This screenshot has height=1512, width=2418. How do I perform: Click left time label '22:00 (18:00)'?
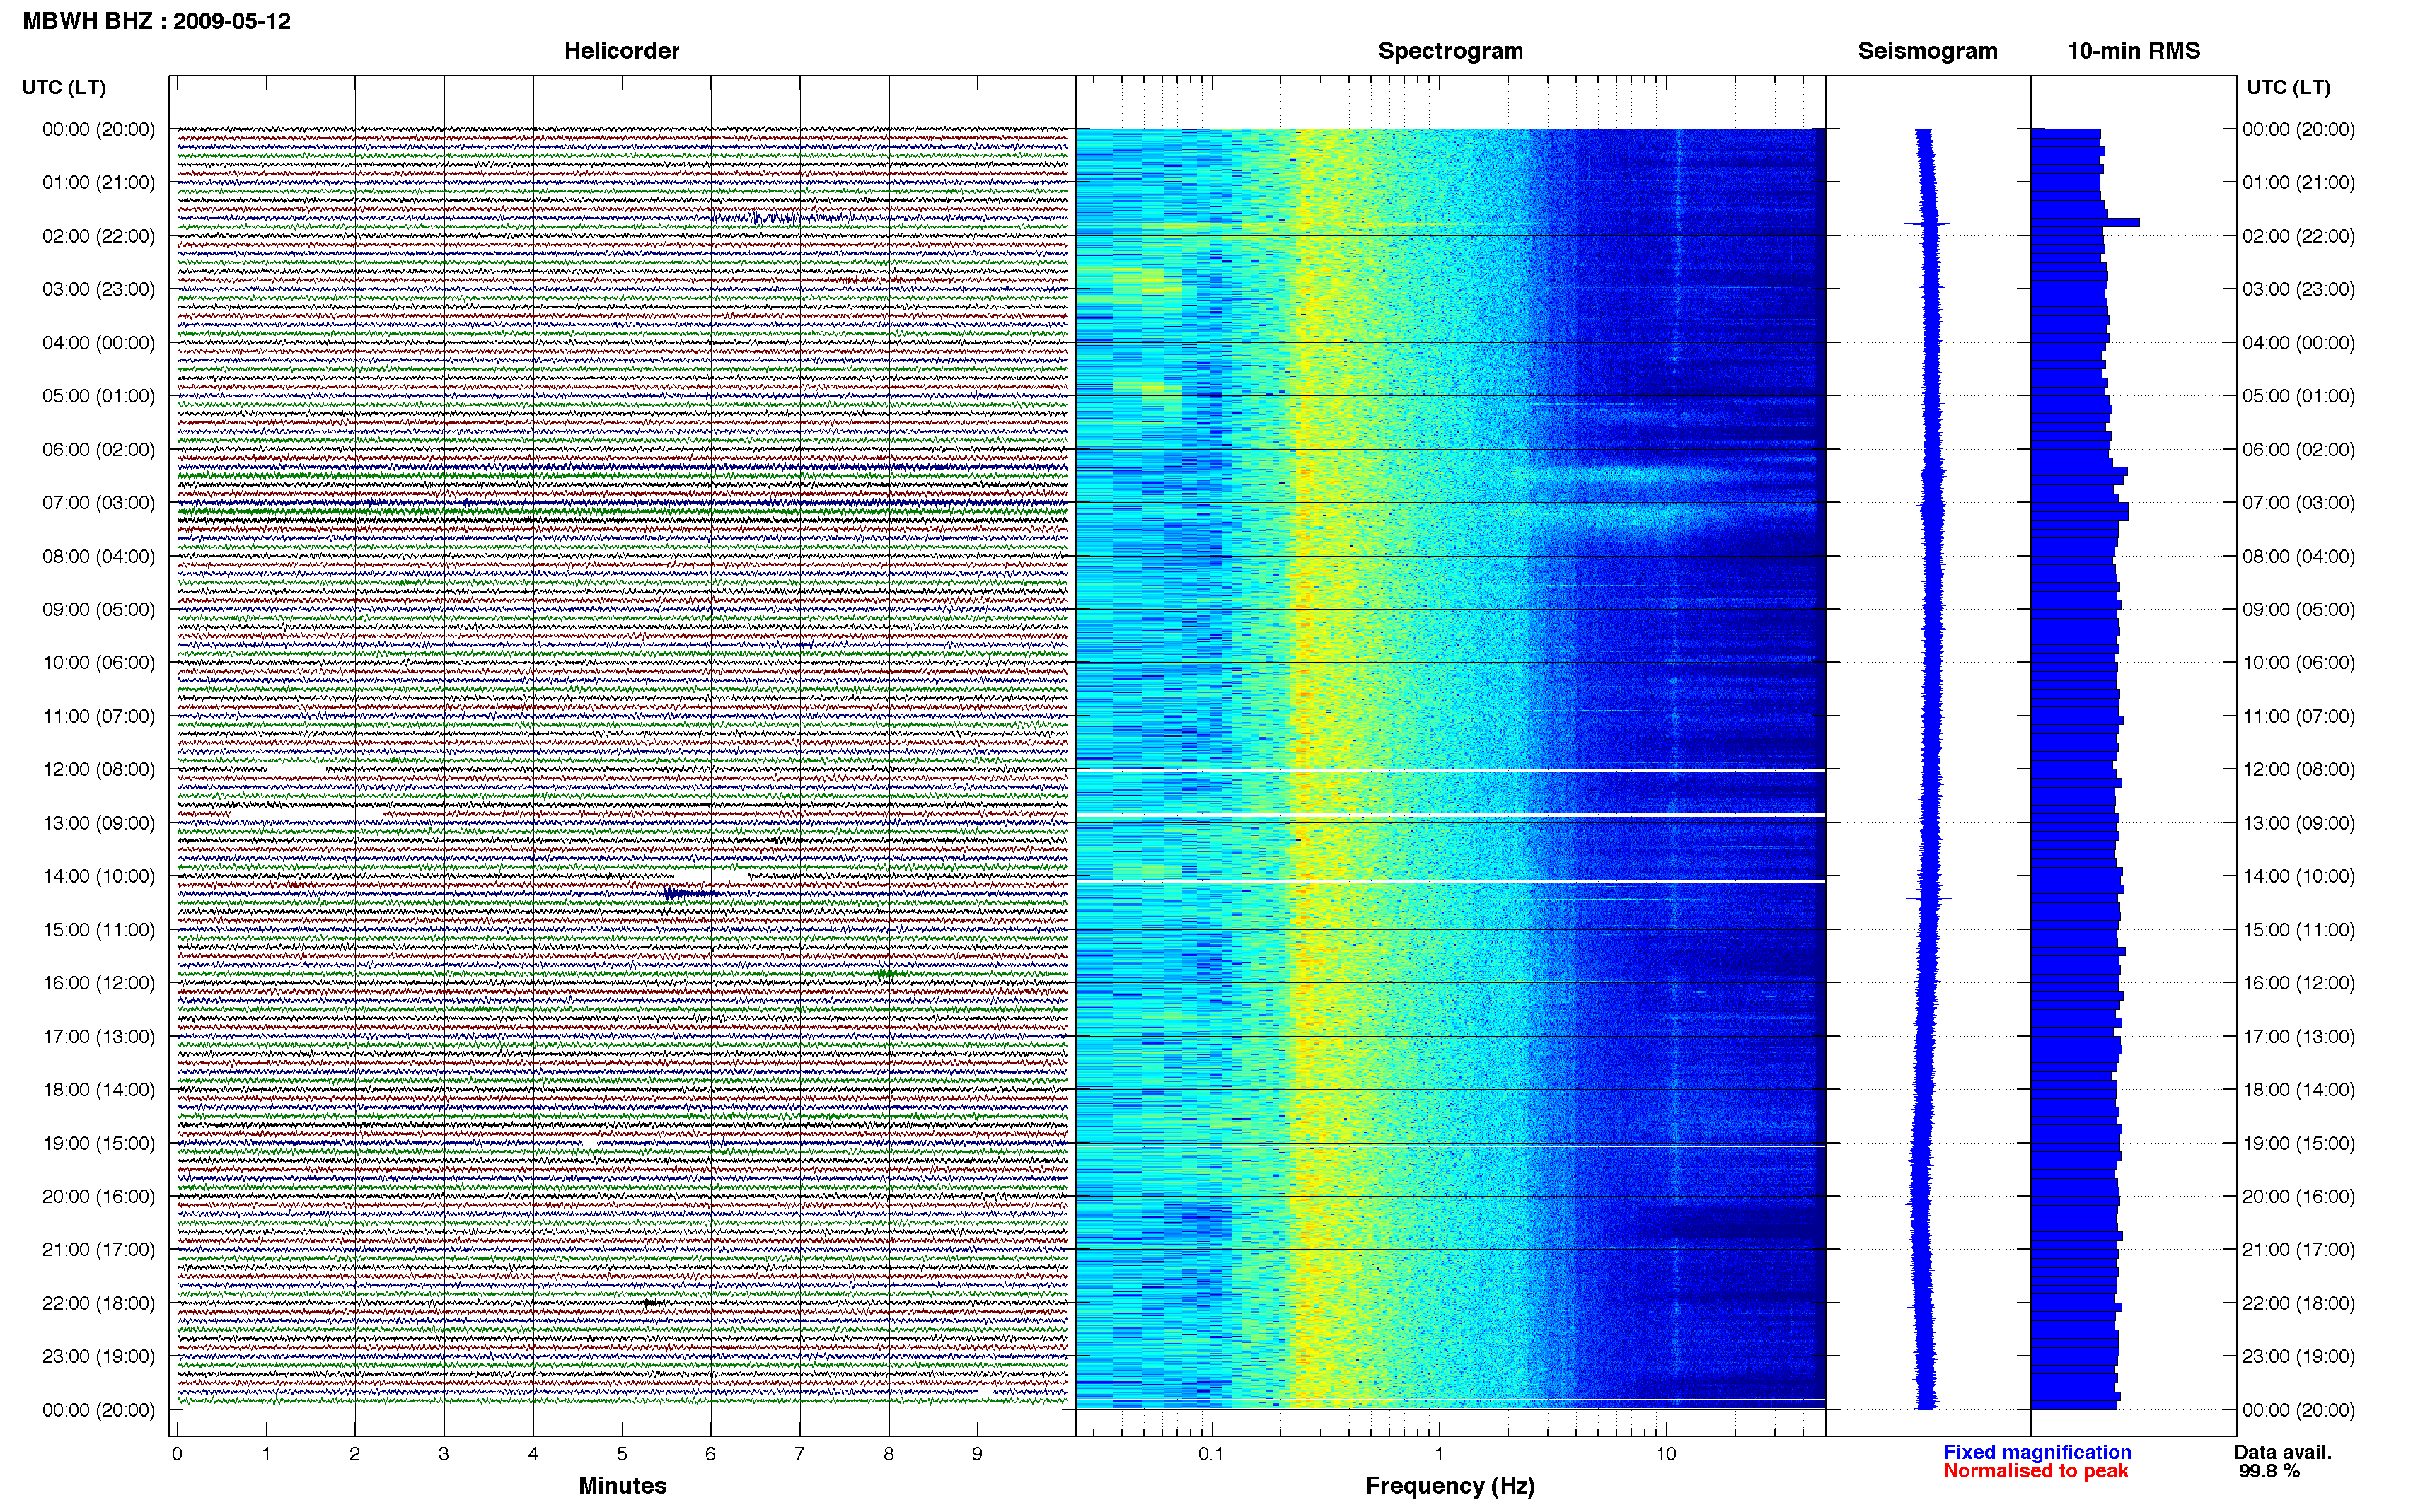click(x=98, y=1303)
